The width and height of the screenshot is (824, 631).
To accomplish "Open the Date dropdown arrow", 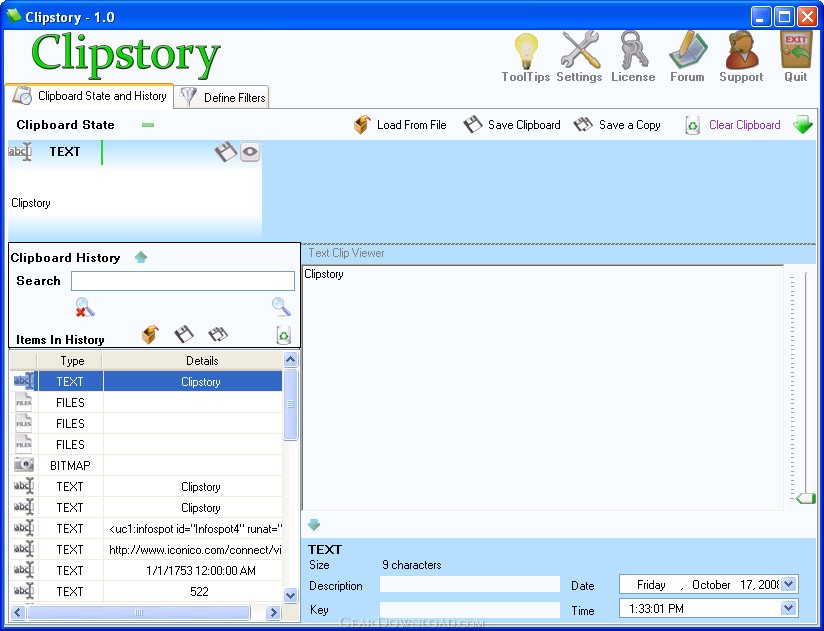I will point(788,584).
